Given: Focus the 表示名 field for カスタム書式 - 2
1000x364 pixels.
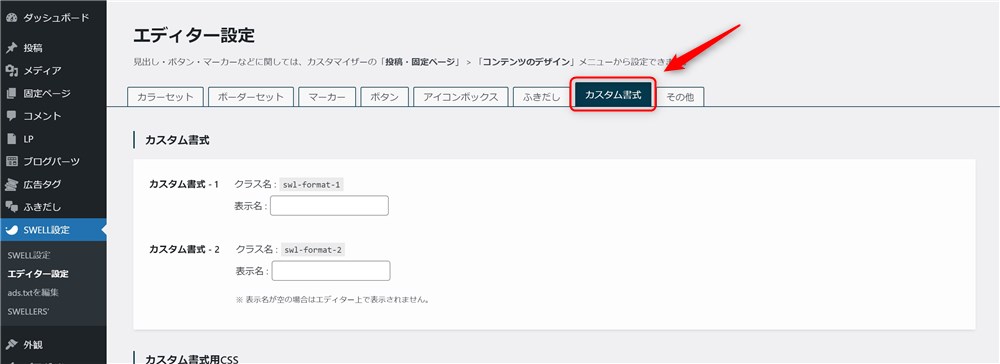Looking at the screenshot, I should point(330,270).
